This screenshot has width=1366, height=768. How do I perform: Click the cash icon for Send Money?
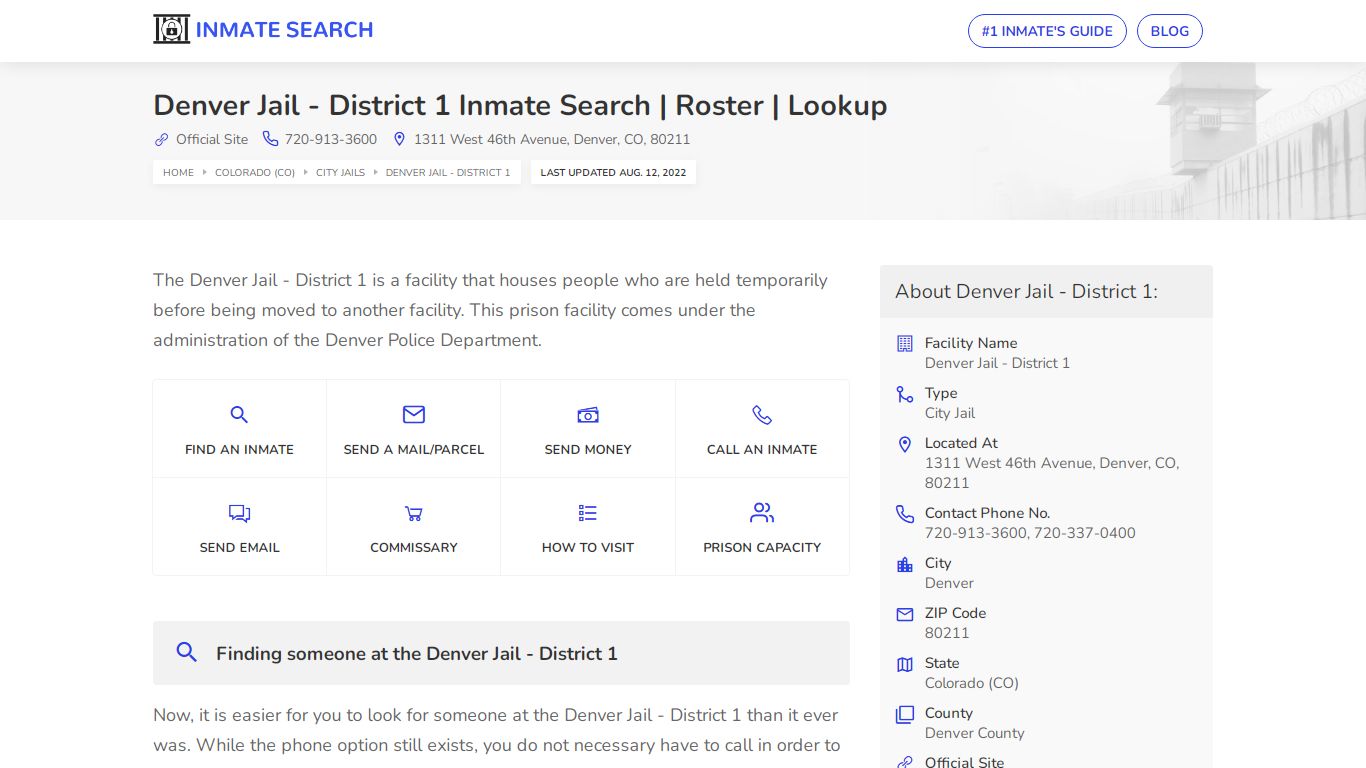[x=588, y=414]
